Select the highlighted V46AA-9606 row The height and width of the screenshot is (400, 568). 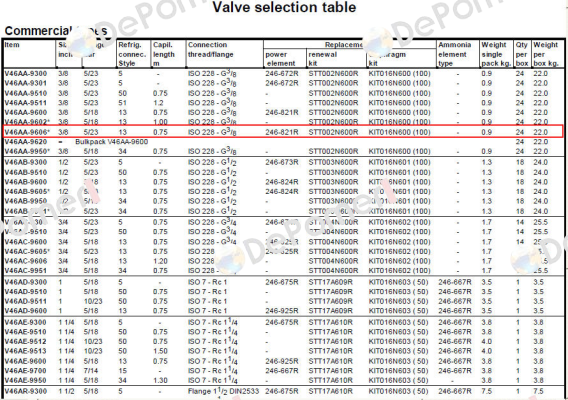[x=283, y=132]
